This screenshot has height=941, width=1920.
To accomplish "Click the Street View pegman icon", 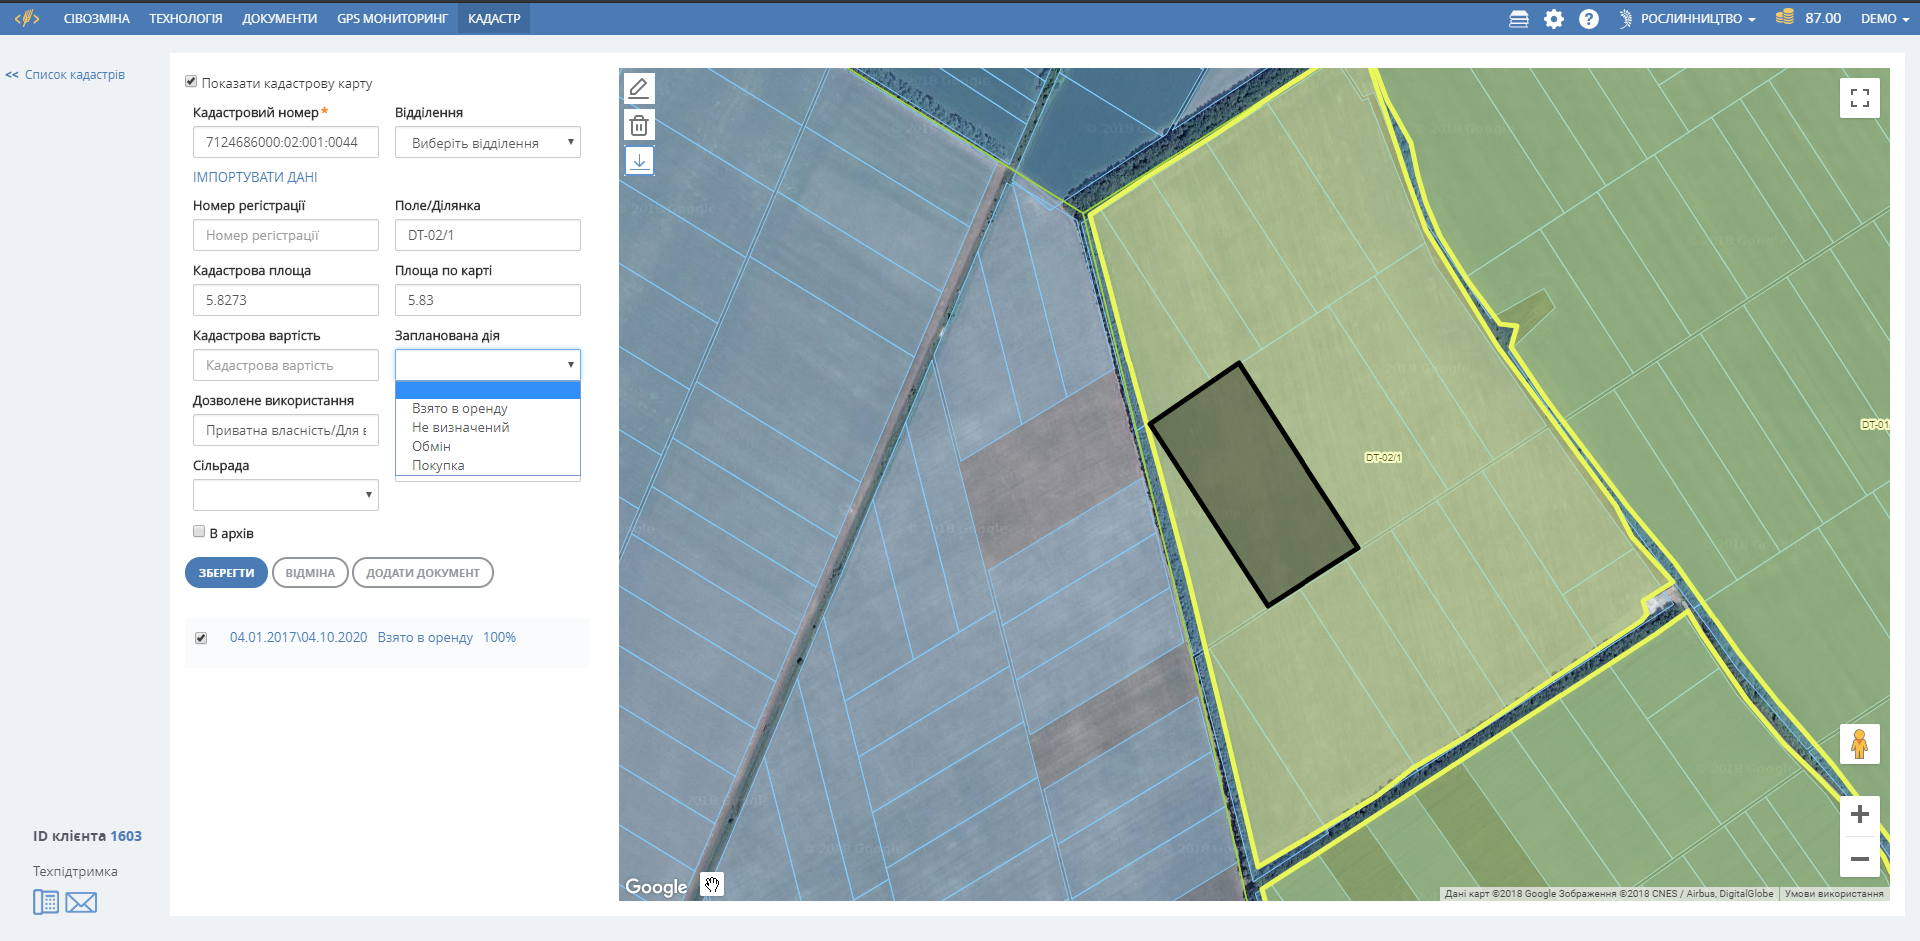I will [x=1859, y=744].
